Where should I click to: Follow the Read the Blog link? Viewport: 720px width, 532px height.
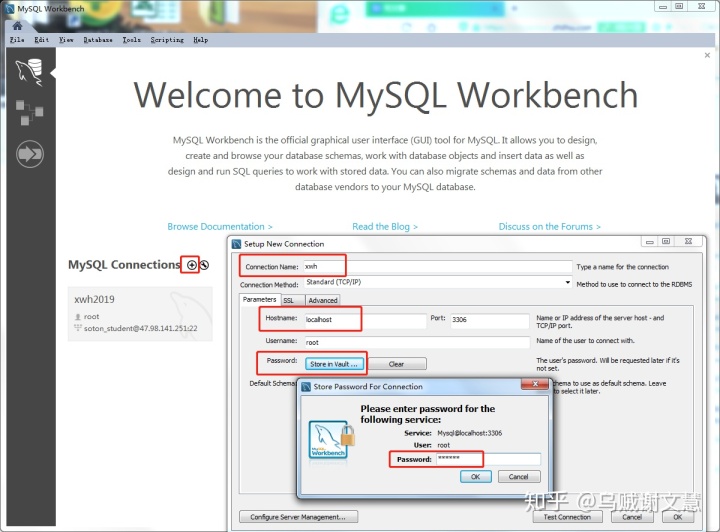coord(385,227)
